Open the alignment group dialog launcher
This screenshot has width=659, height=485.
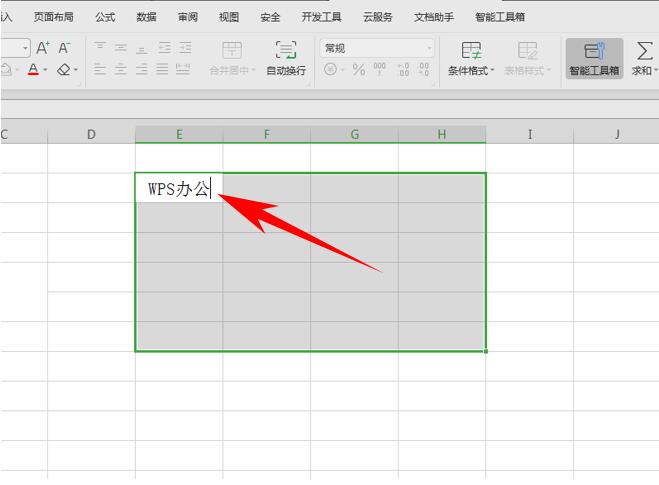[308, 84]
